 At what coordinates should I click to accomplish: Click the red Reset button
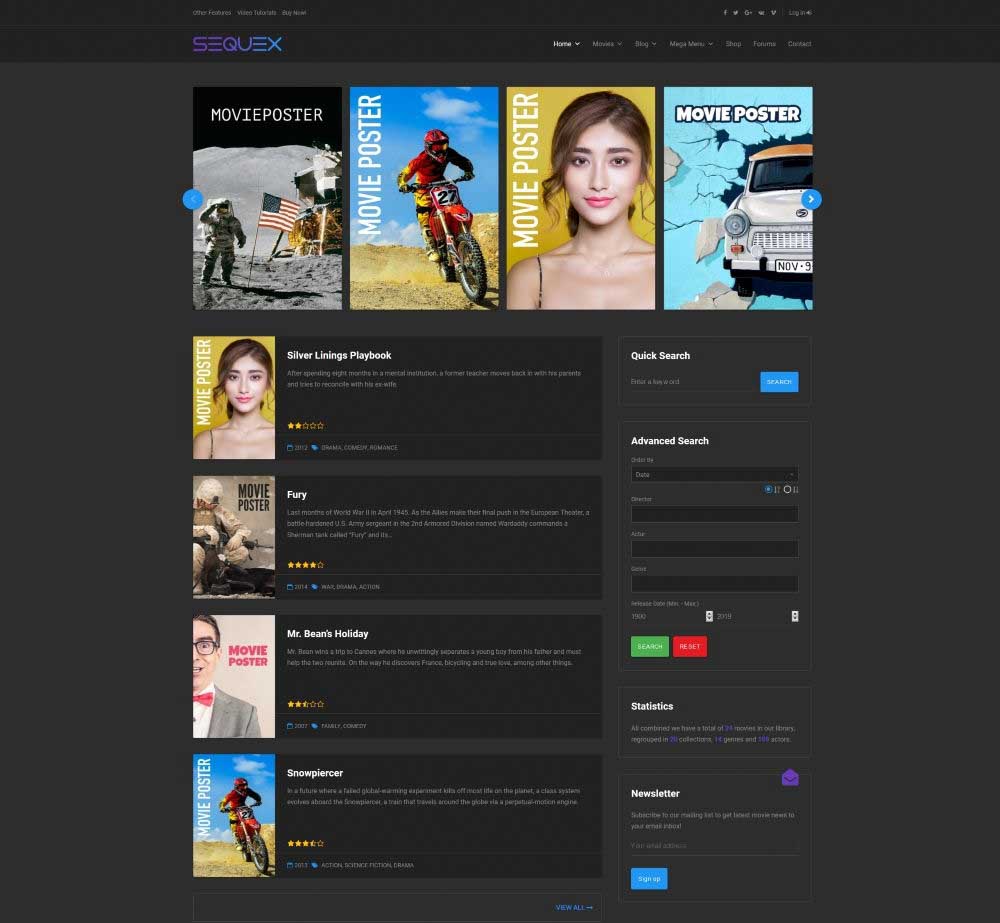[x=689, y=647]
